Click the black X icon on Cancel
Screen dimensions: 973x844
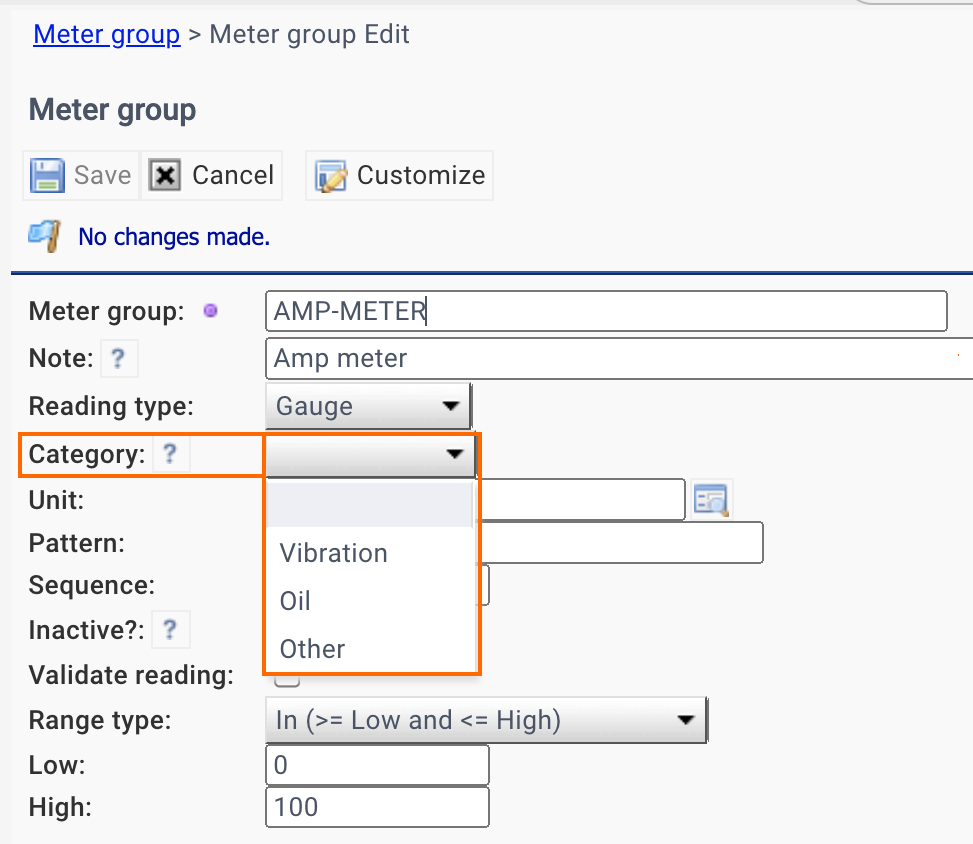164,174
